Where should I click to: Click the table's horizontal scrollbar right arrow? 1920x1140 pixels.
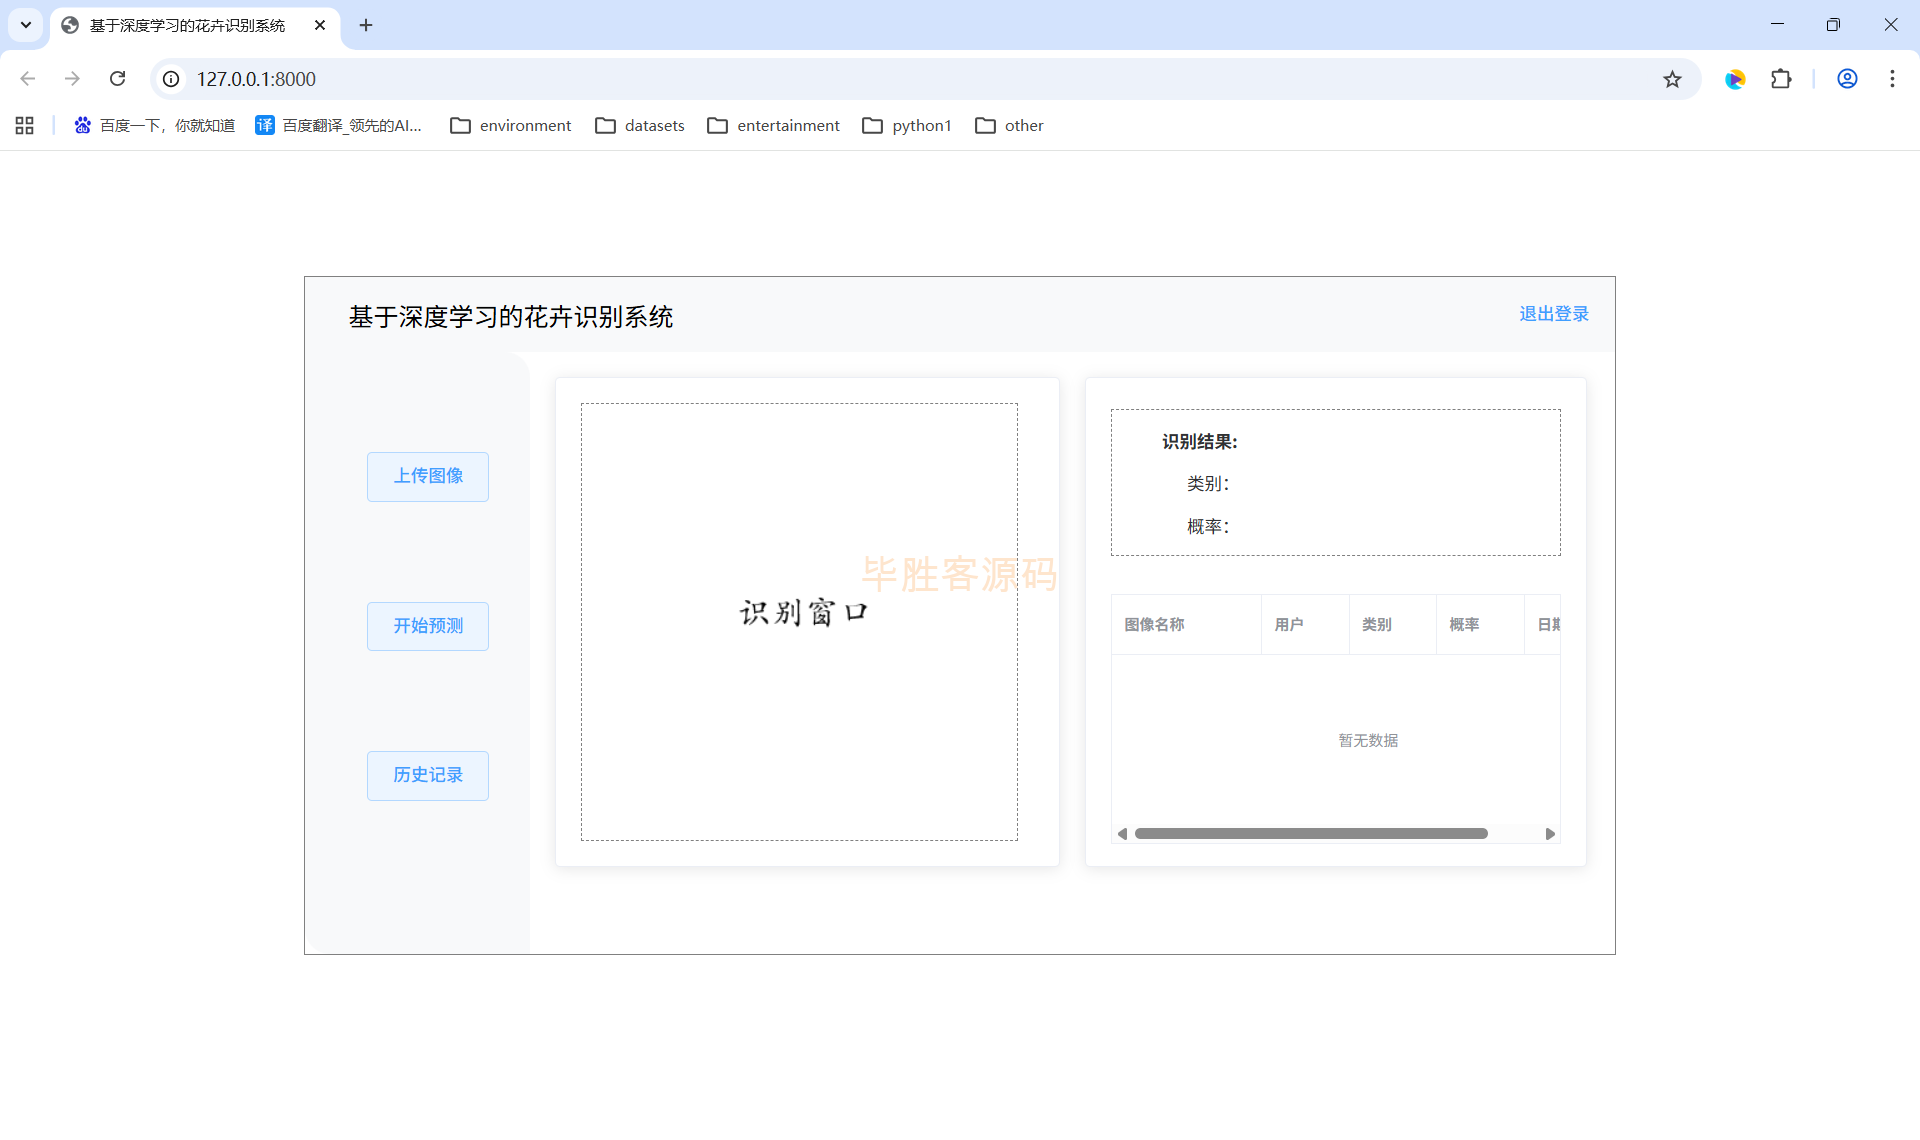(x=1550, y=834)
